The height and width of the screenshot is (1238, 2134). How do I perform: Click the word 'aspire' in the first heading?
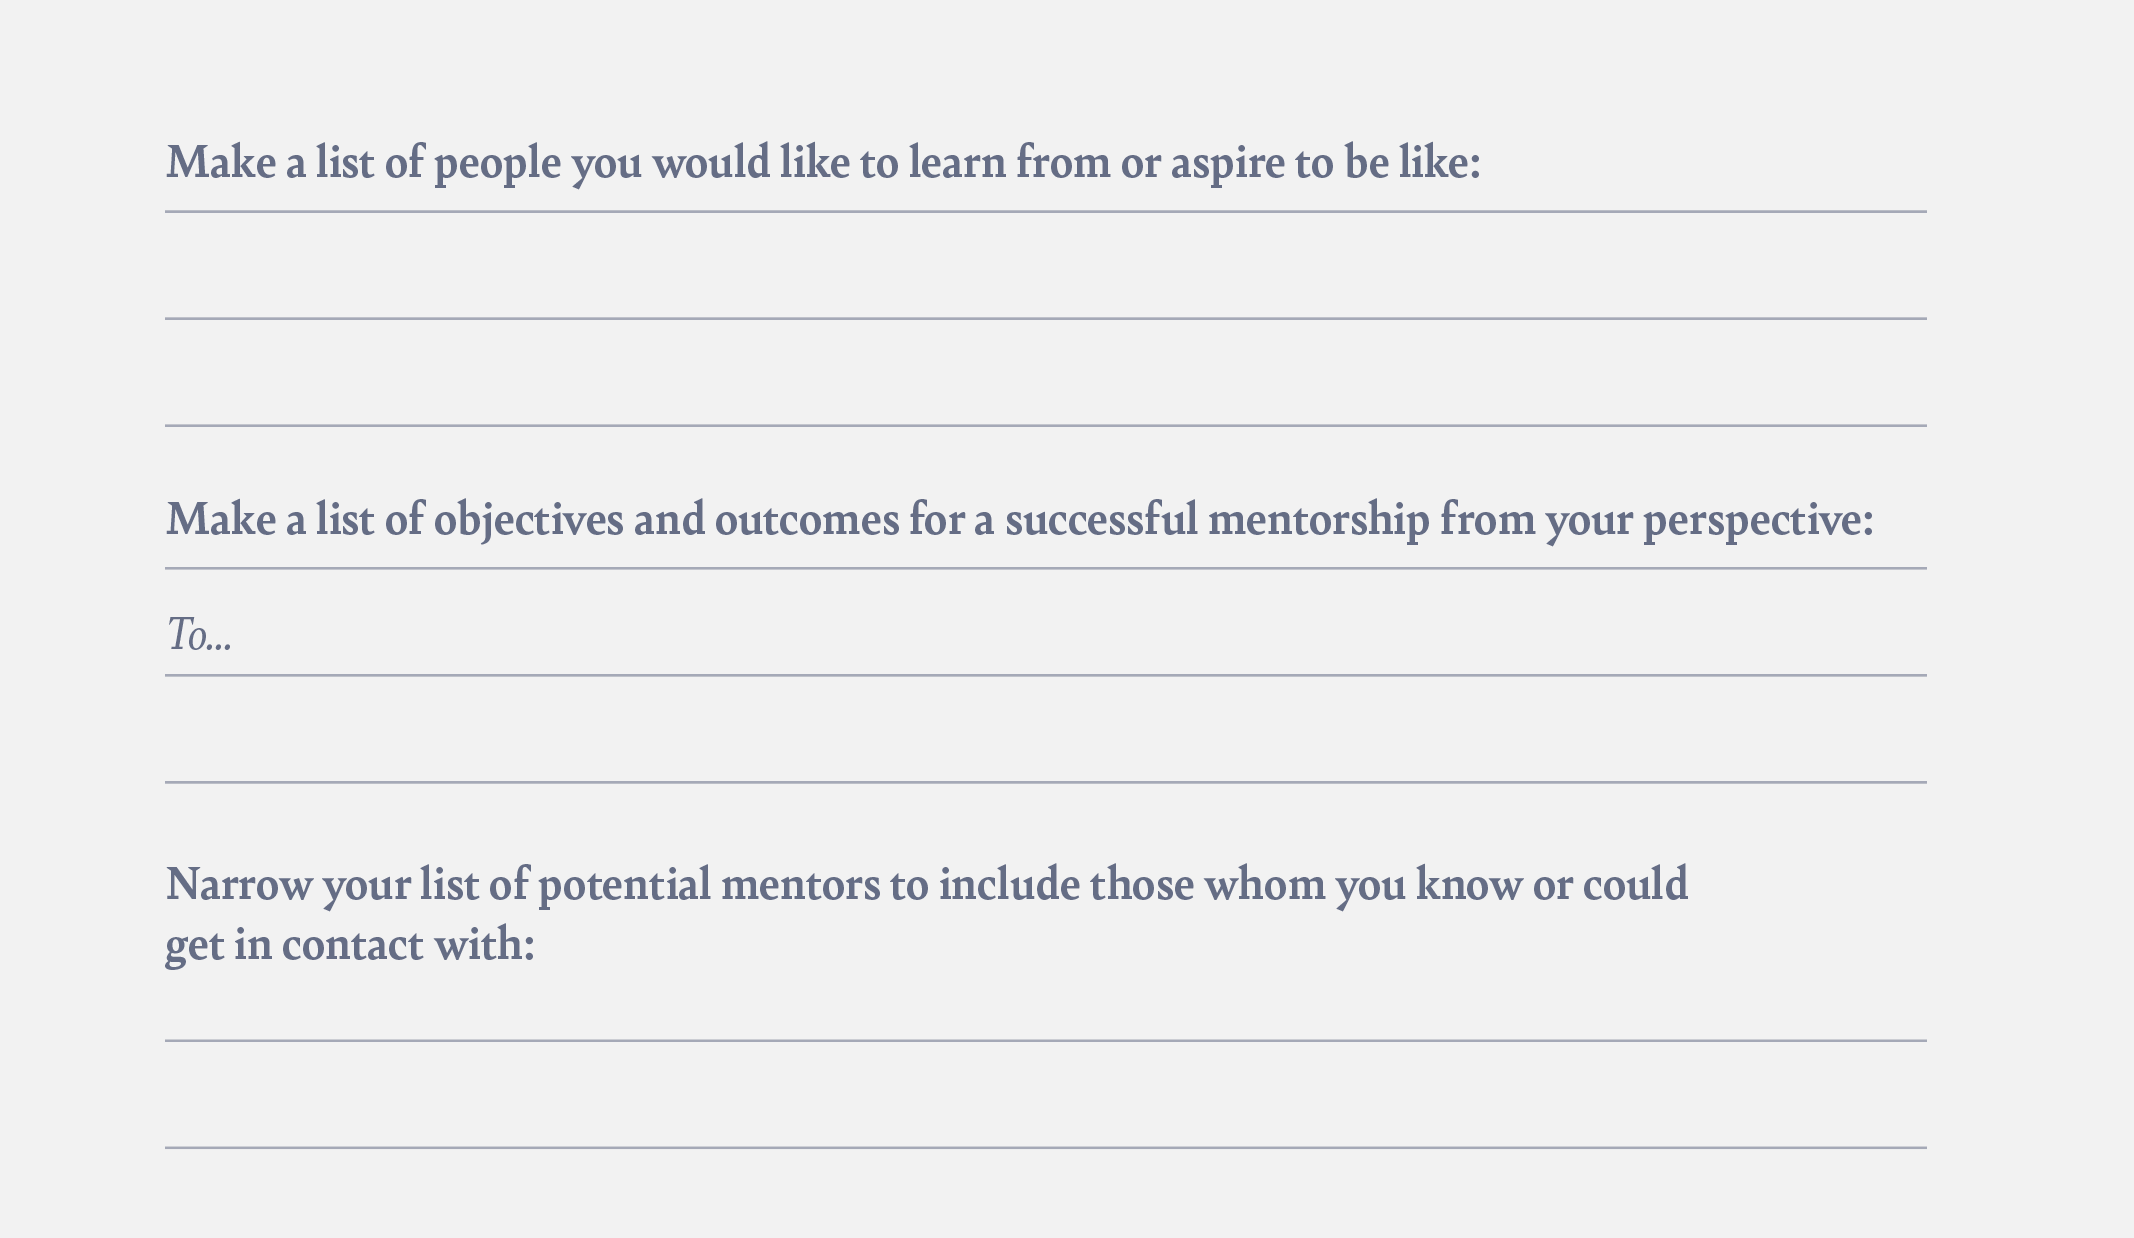pos(1227,165)
